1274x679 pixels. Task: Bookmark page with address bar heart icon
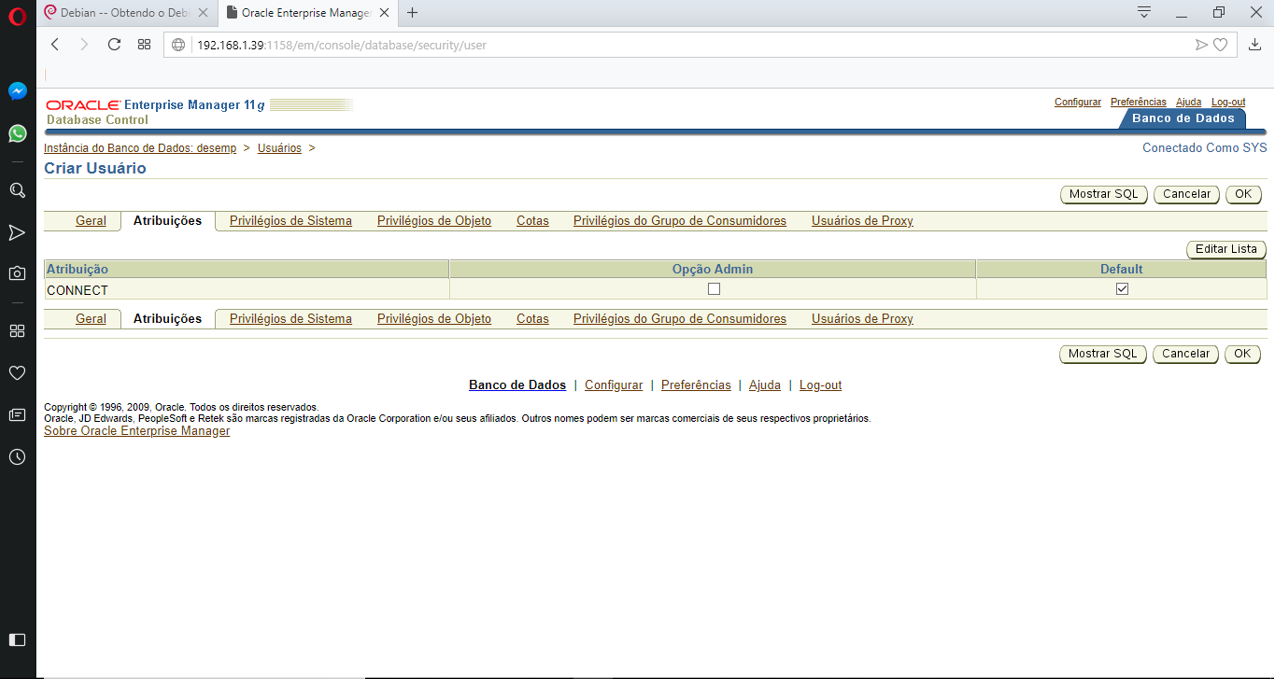click(1221, 45)
